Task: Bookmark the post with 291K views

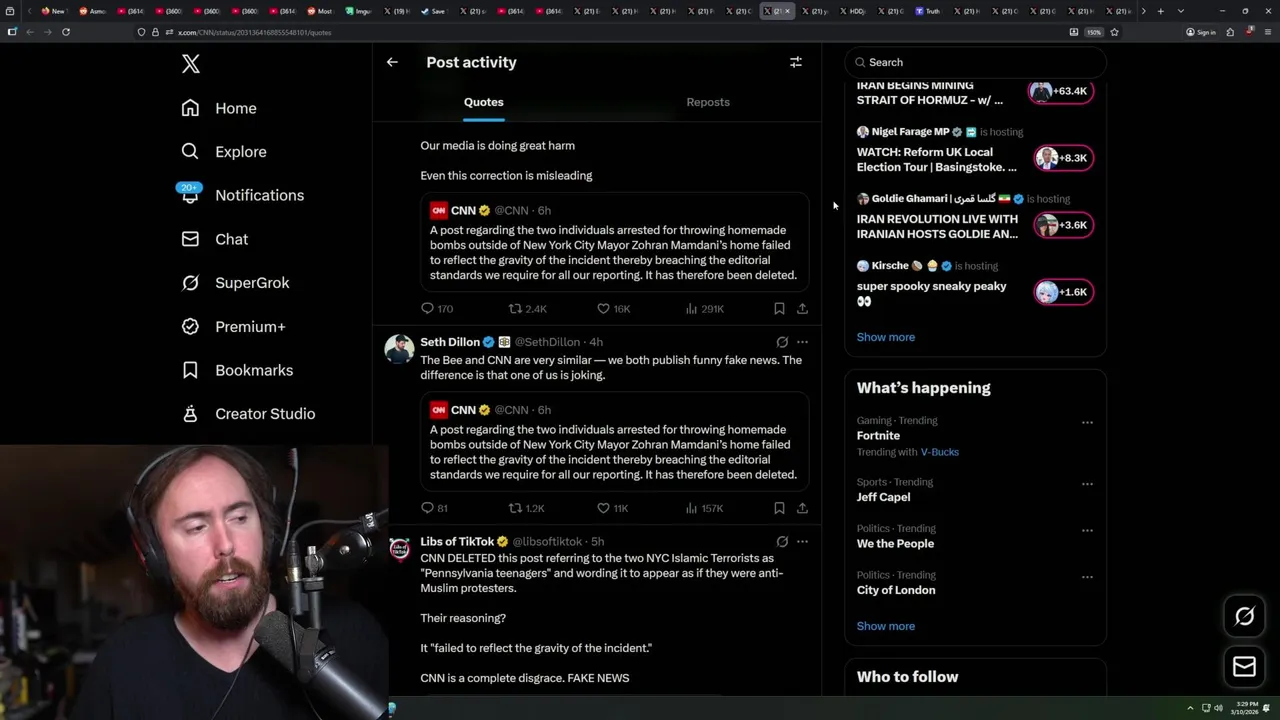Action: [x=779, y=309]
